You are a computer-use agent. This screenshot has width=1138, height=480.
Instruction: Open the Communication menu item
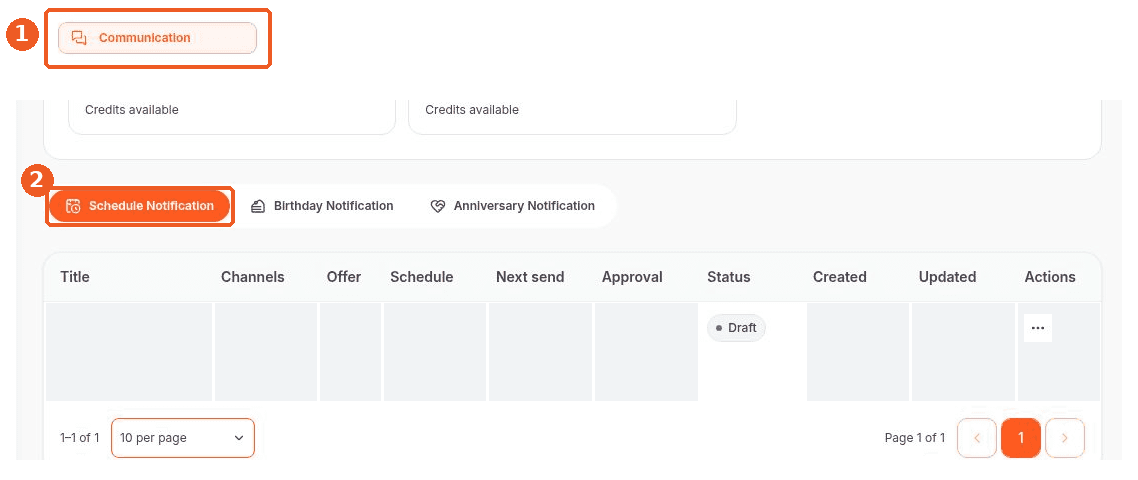coord(157,38)
